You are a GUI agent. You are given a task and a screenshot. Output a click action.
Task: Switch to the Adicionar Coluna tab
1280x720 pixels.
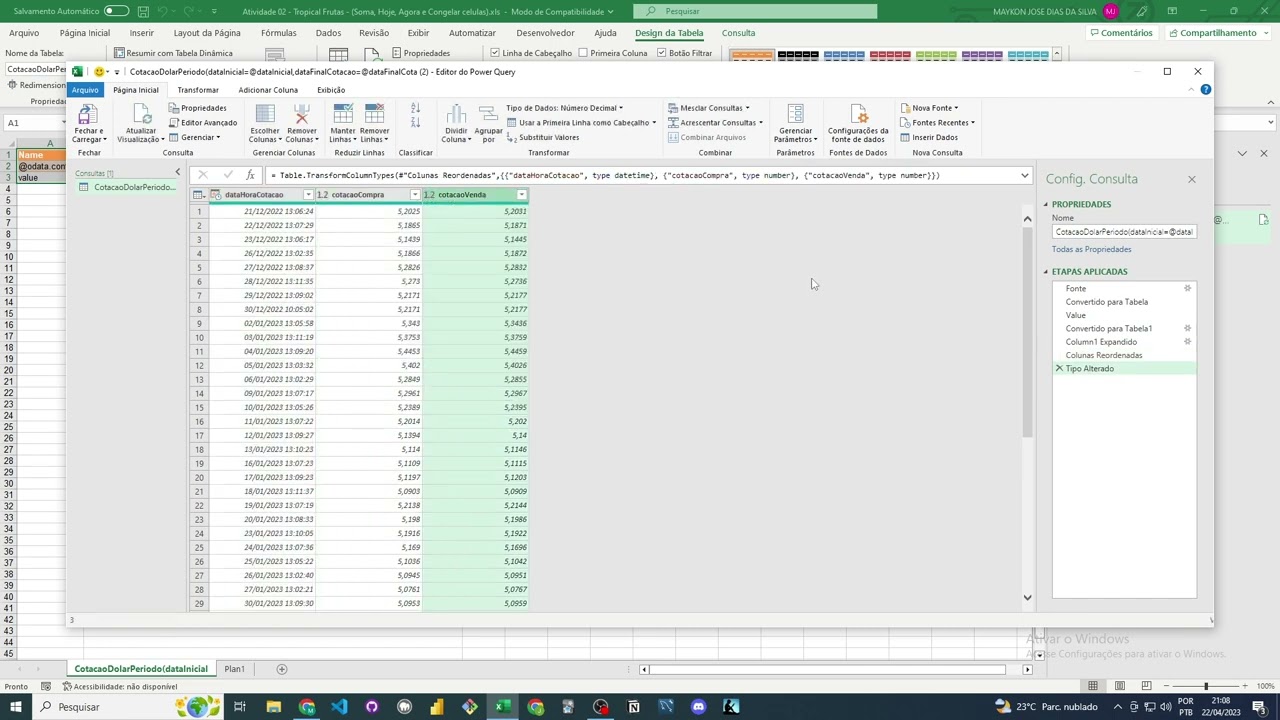tap(268, 90)
